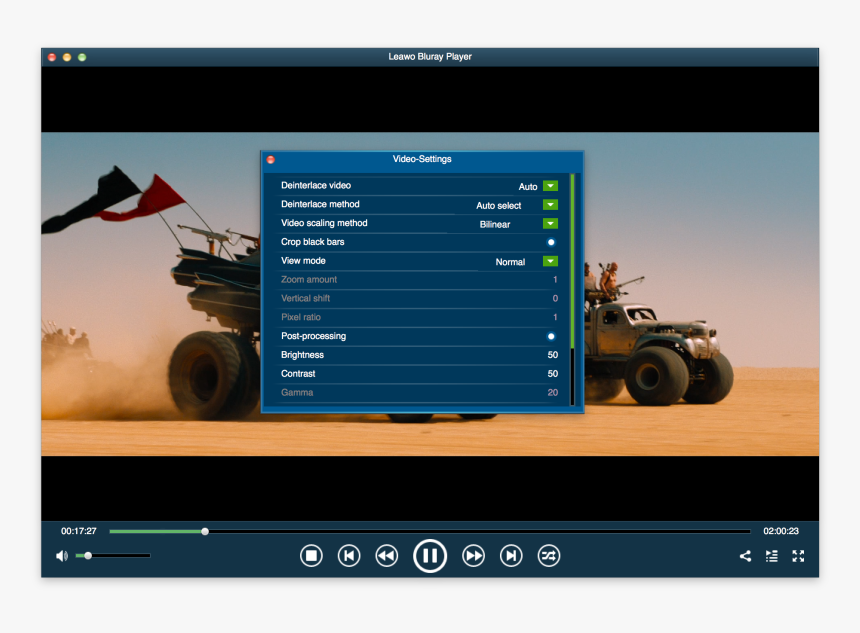Click the playback progress bar handle

point(205,531)
